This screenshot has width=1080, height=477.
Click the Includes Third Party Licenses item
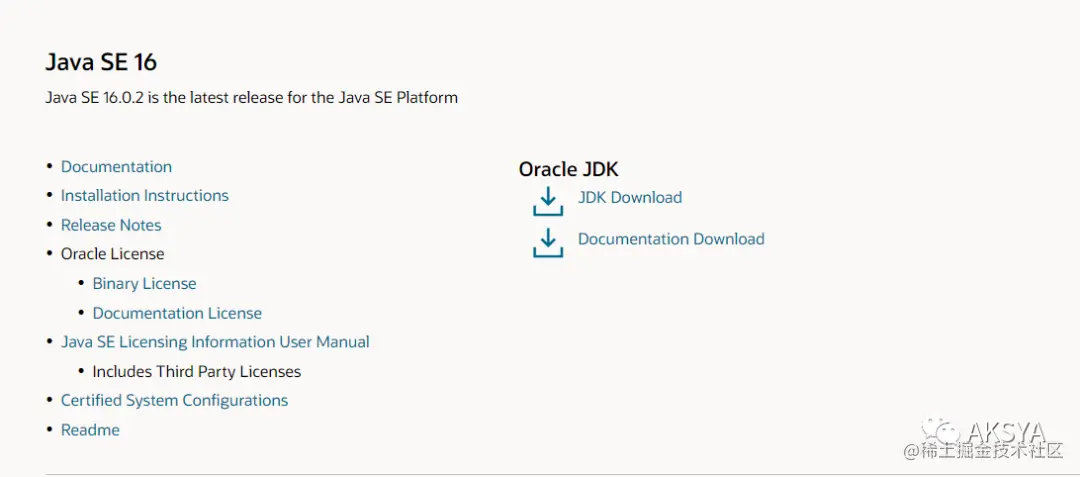coord(196,371)
